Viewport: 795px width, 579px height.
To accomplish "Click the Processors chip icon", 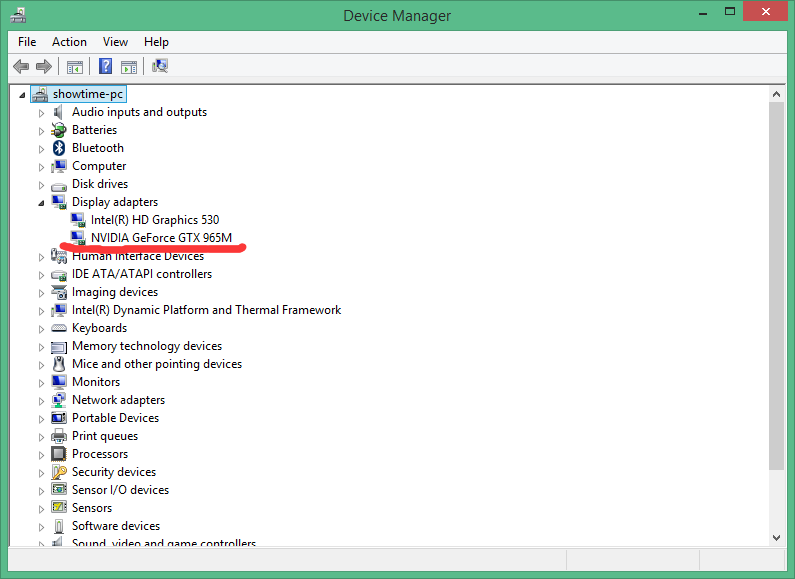I will [x=59, y=454].
